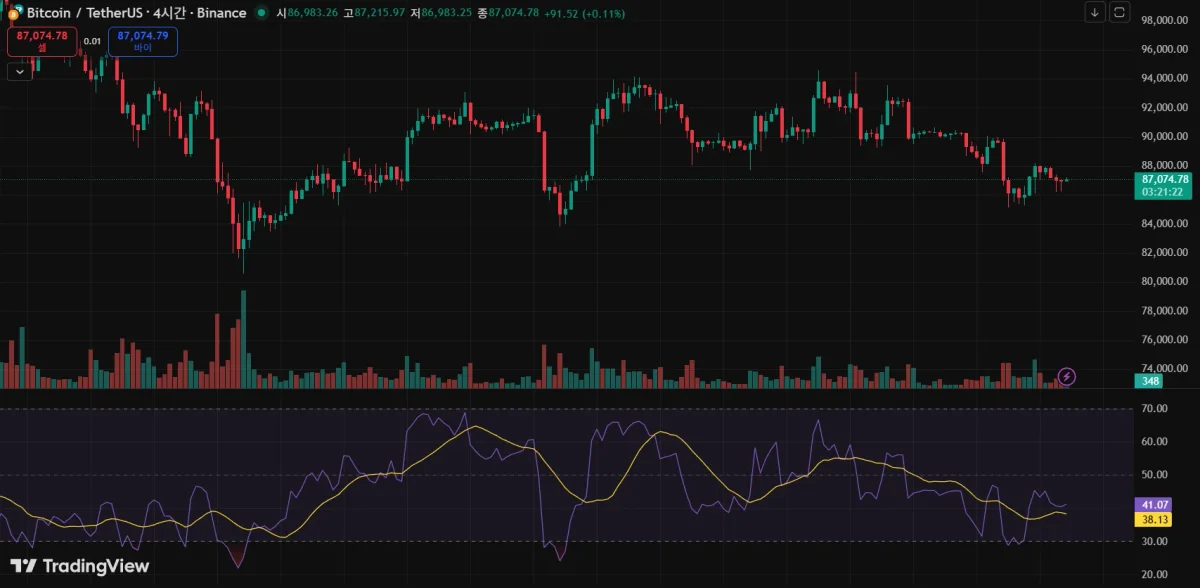Screen dimensions: 1200x588
Task: Click the 4시간 interval label
Action: 169,13
